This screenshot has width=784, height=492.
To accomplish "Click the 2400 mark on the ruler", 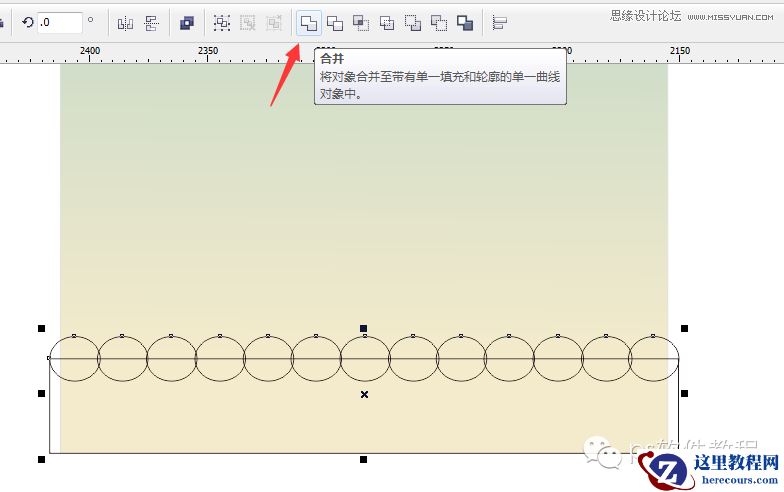I will coord(90,50).
